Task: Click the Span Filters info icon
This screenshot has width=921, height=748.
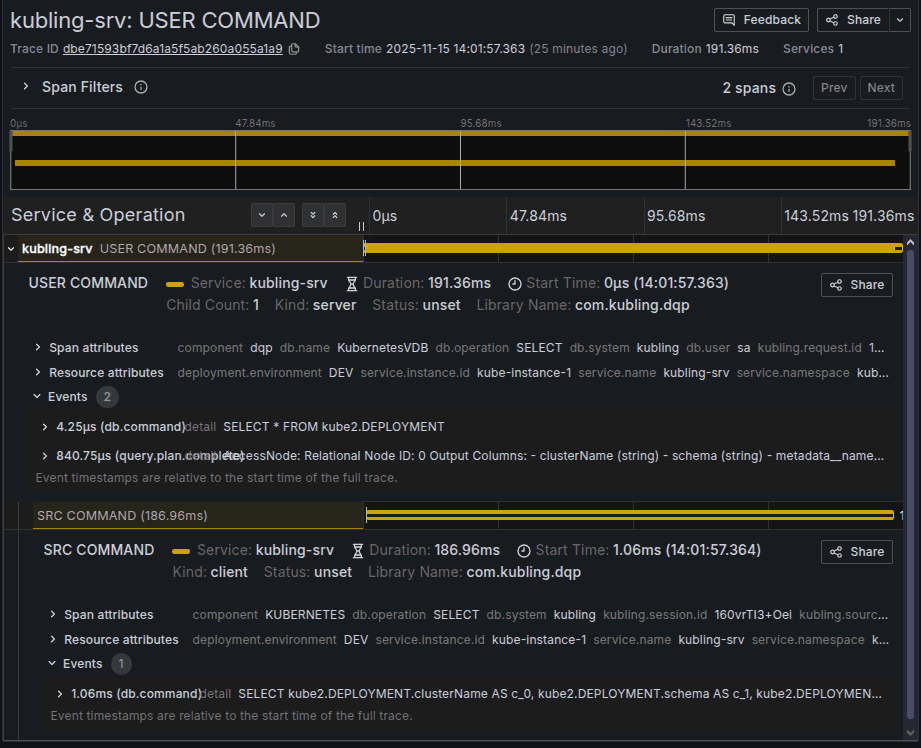Action: (x=141, y=87)
